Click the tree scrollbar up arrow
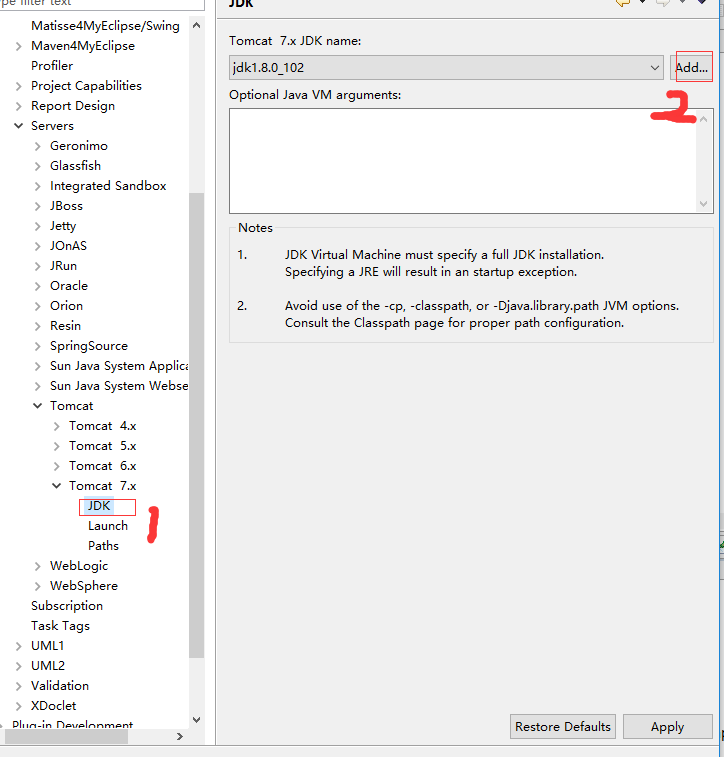 (196, 25)
